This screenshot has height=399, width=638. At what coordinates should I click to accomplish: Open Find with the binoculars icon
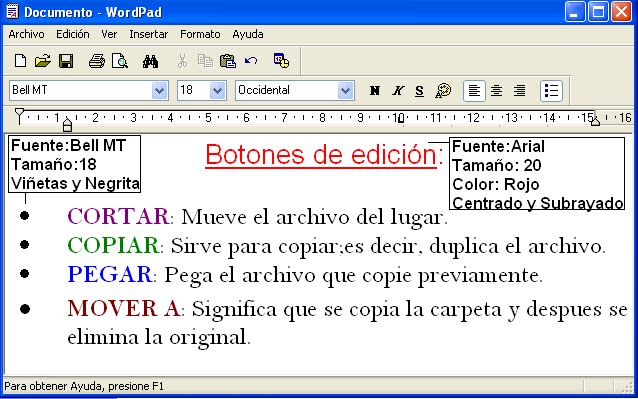150,61
